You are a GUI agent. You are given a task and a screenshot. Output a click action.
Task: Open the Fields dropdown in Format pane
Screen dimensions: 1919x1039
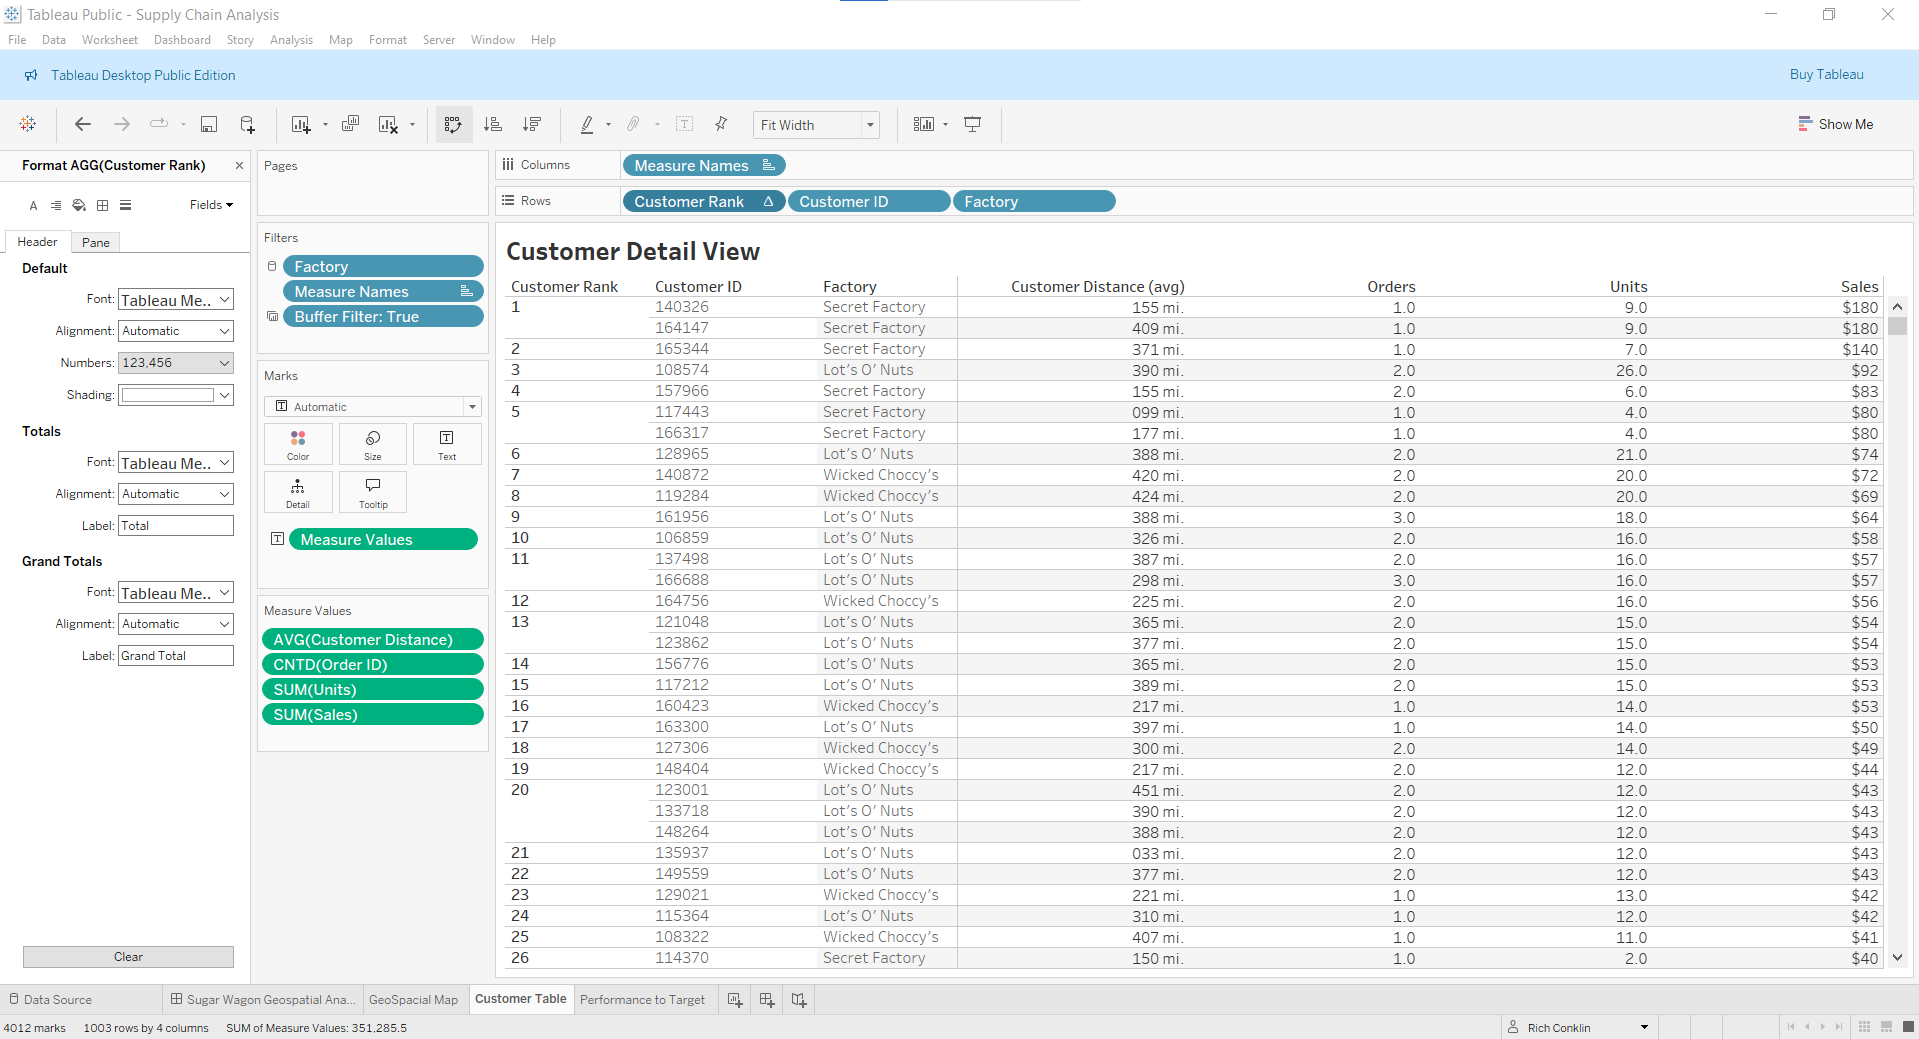pos(211,205)
